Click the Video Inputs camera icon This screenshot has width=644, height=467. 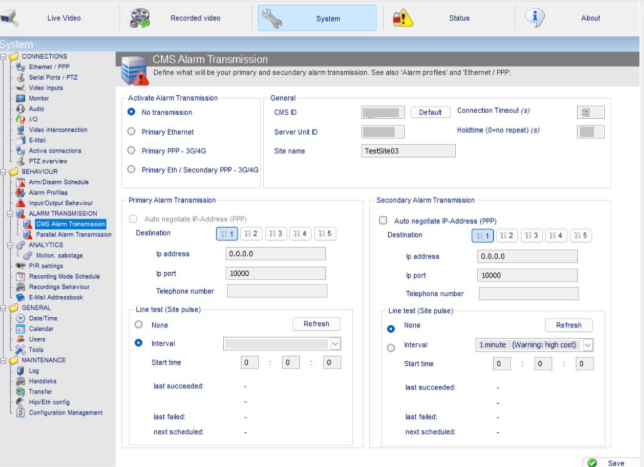21,88
